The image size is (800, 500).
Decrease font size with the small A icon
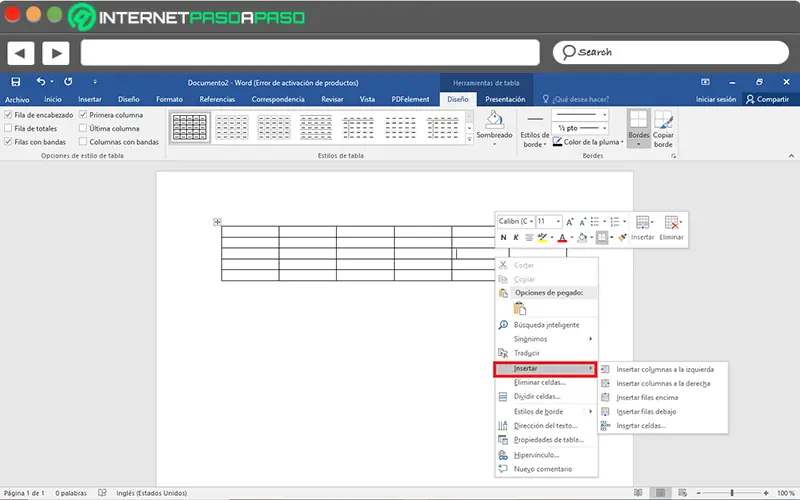coord(582,221)
